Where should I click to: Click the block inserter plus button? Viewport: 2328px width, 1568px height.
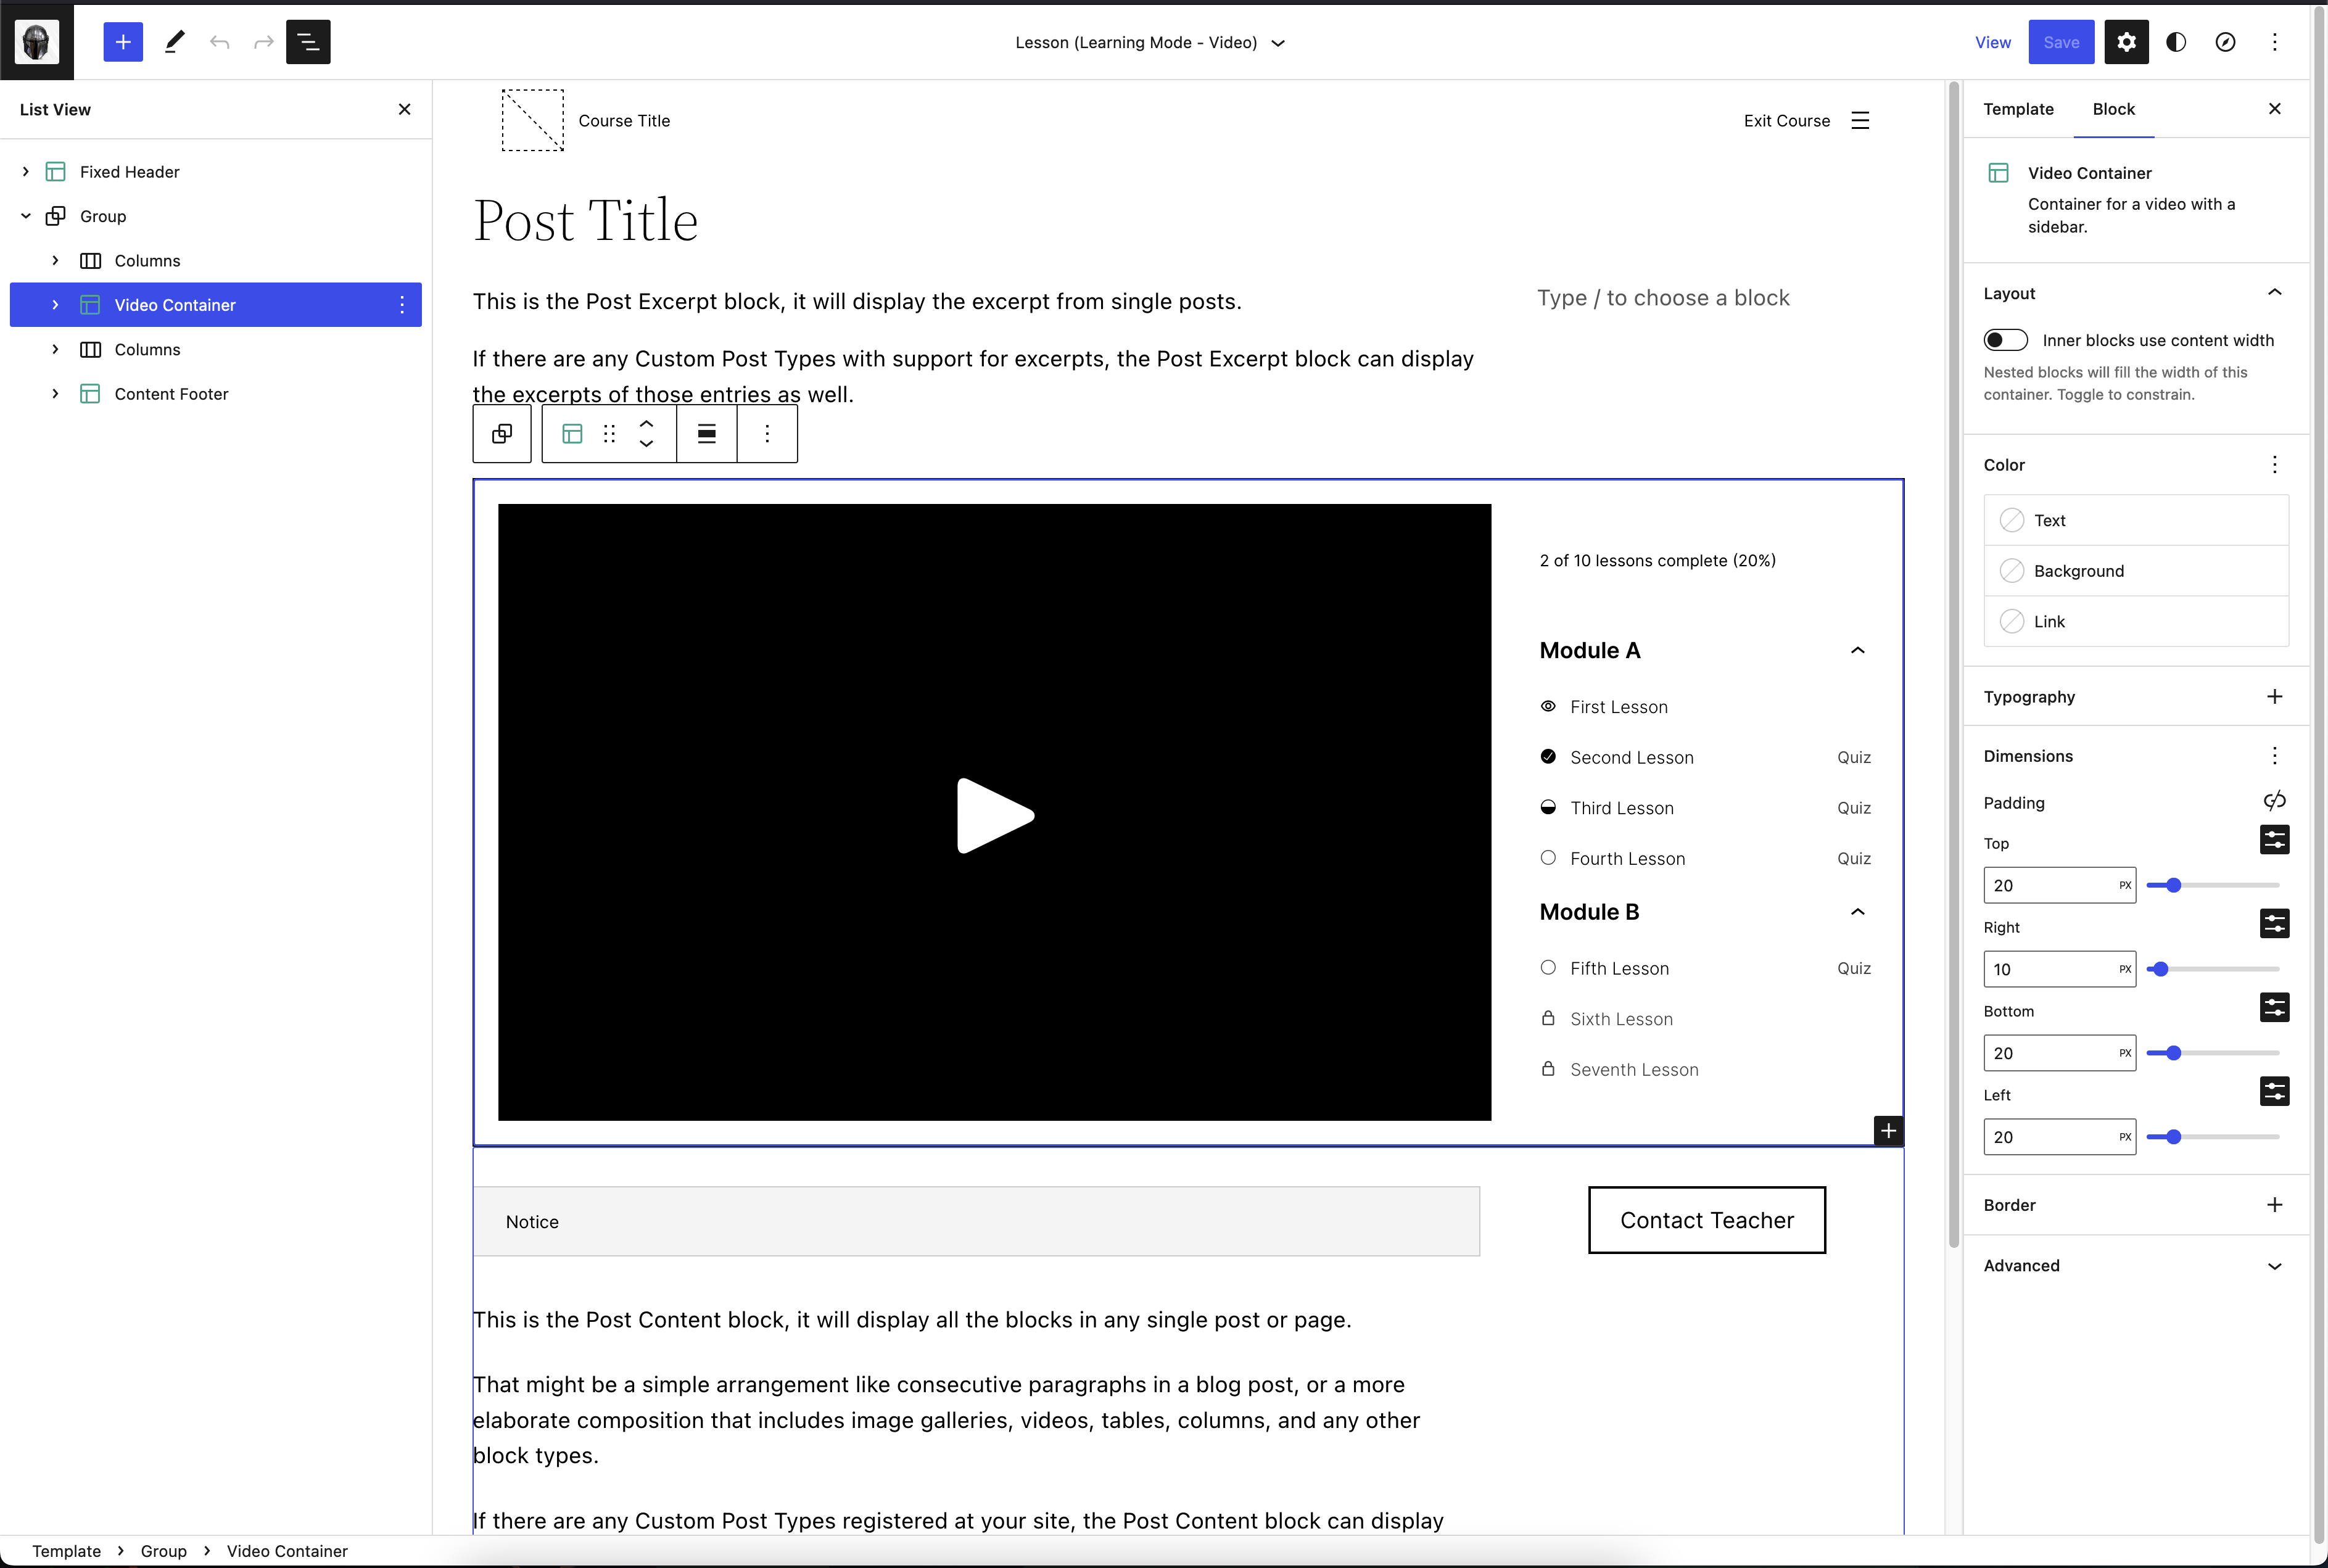coord(123,42)
